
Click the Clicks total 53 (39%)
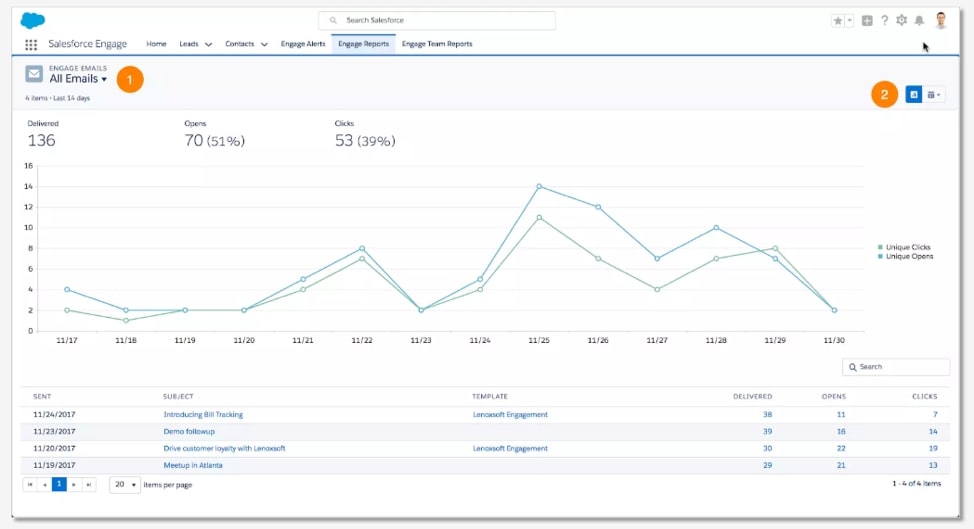pos(365,141)
